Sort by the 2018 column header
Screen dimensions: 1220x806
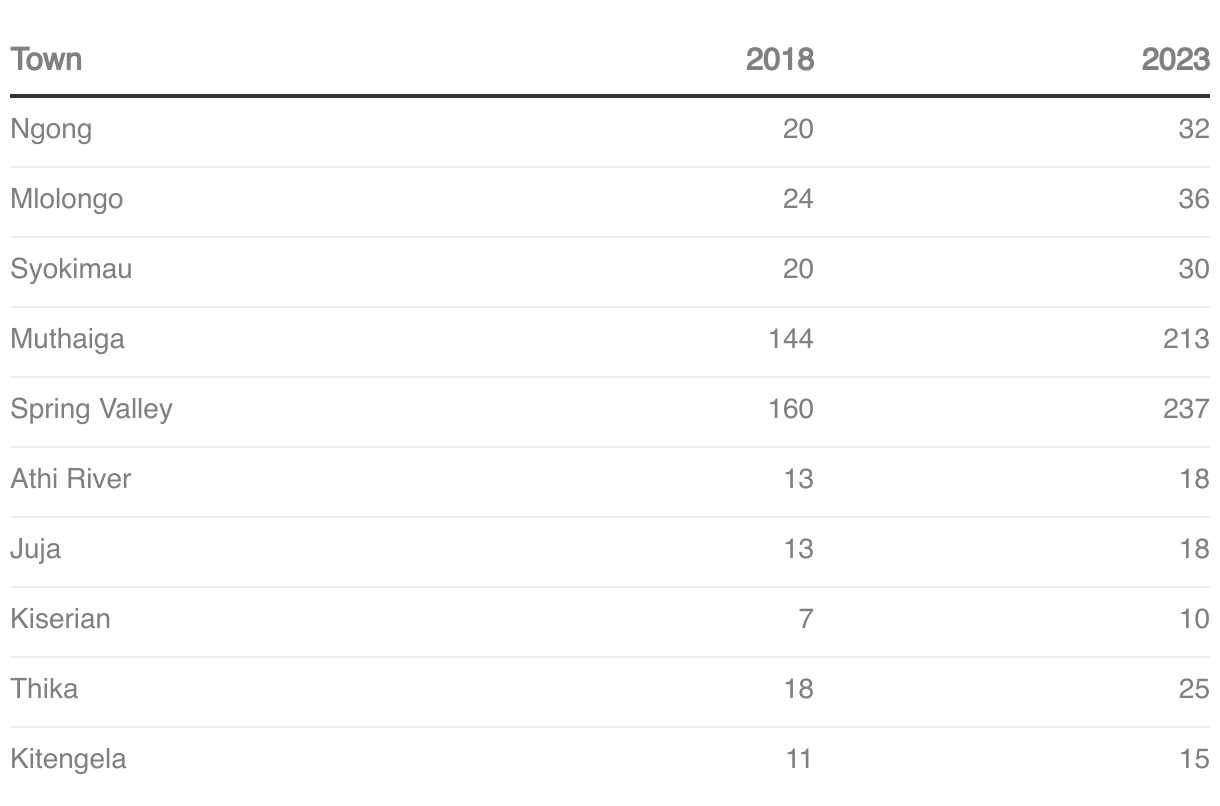780,59
